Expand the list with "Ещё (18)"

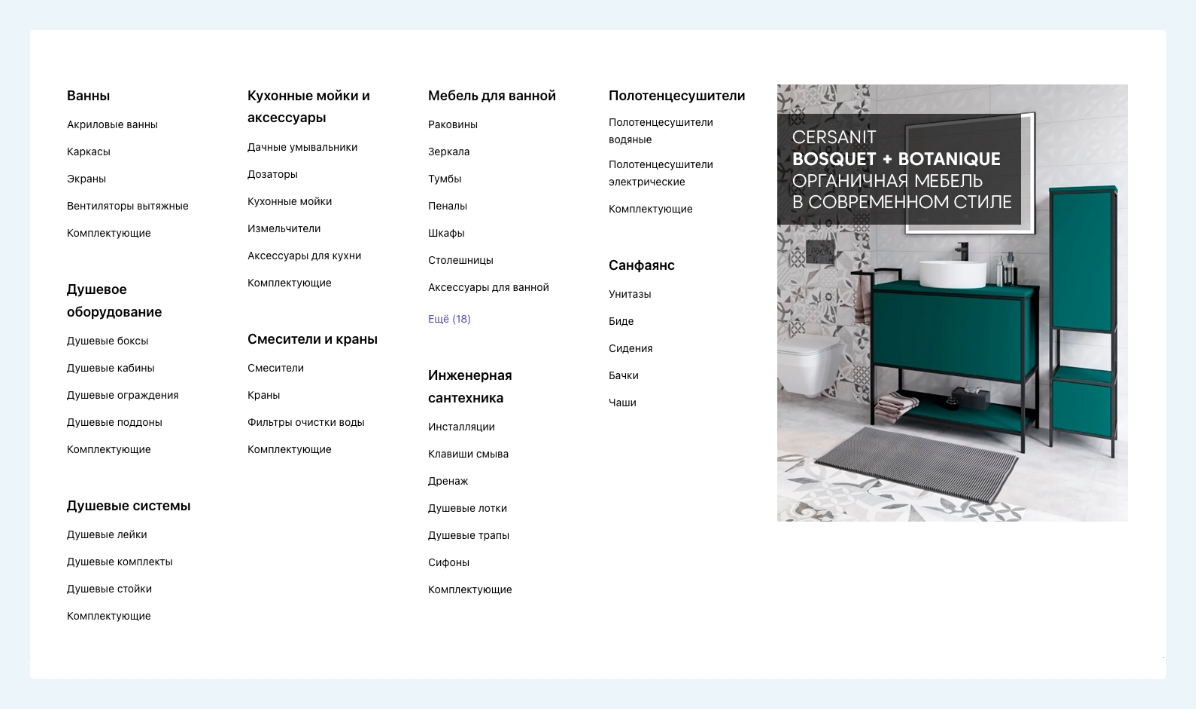pos(449,319)
